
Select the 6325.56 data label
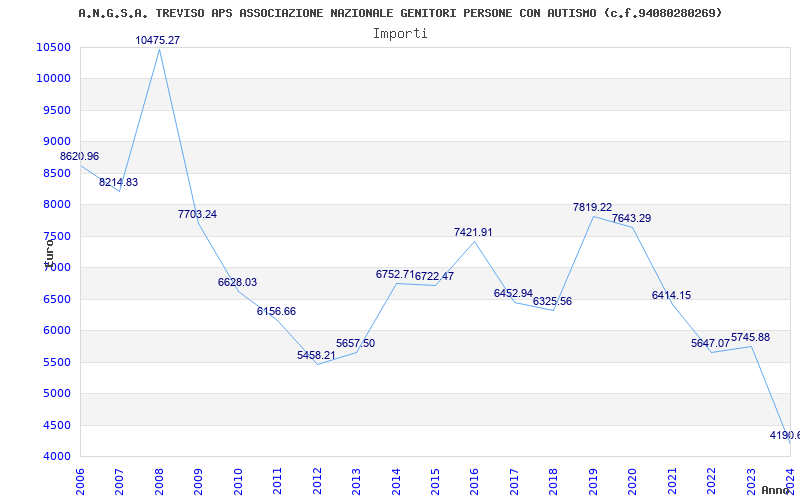[553, 302]
